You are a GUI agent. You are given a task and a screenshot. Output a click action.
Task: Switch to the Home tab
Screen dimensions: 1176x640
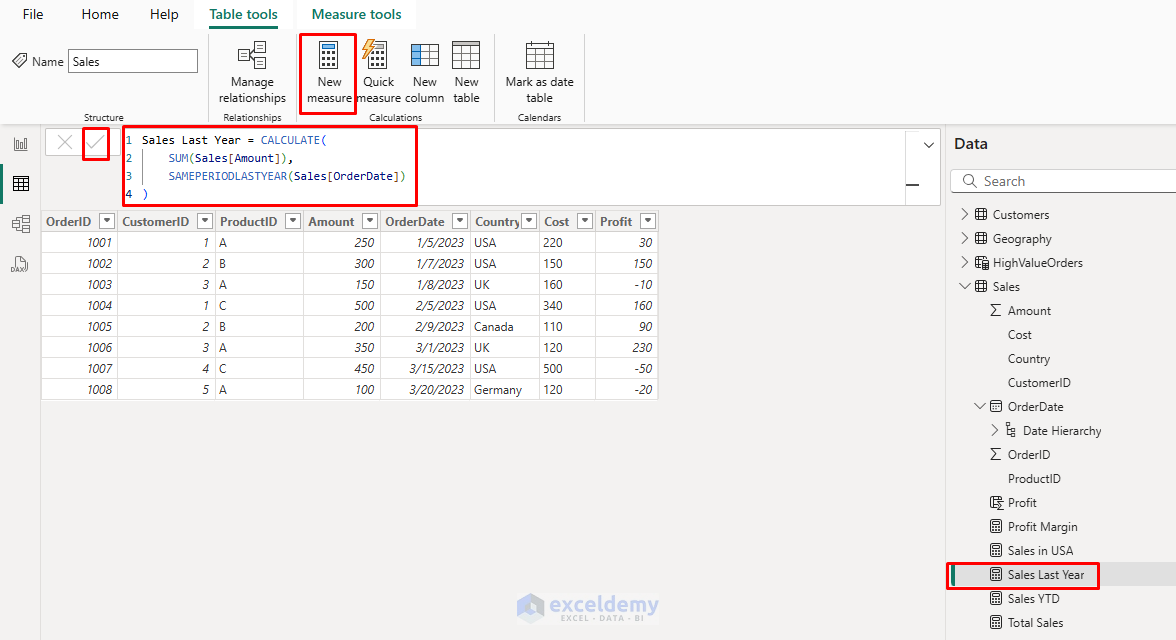point(100,14)
